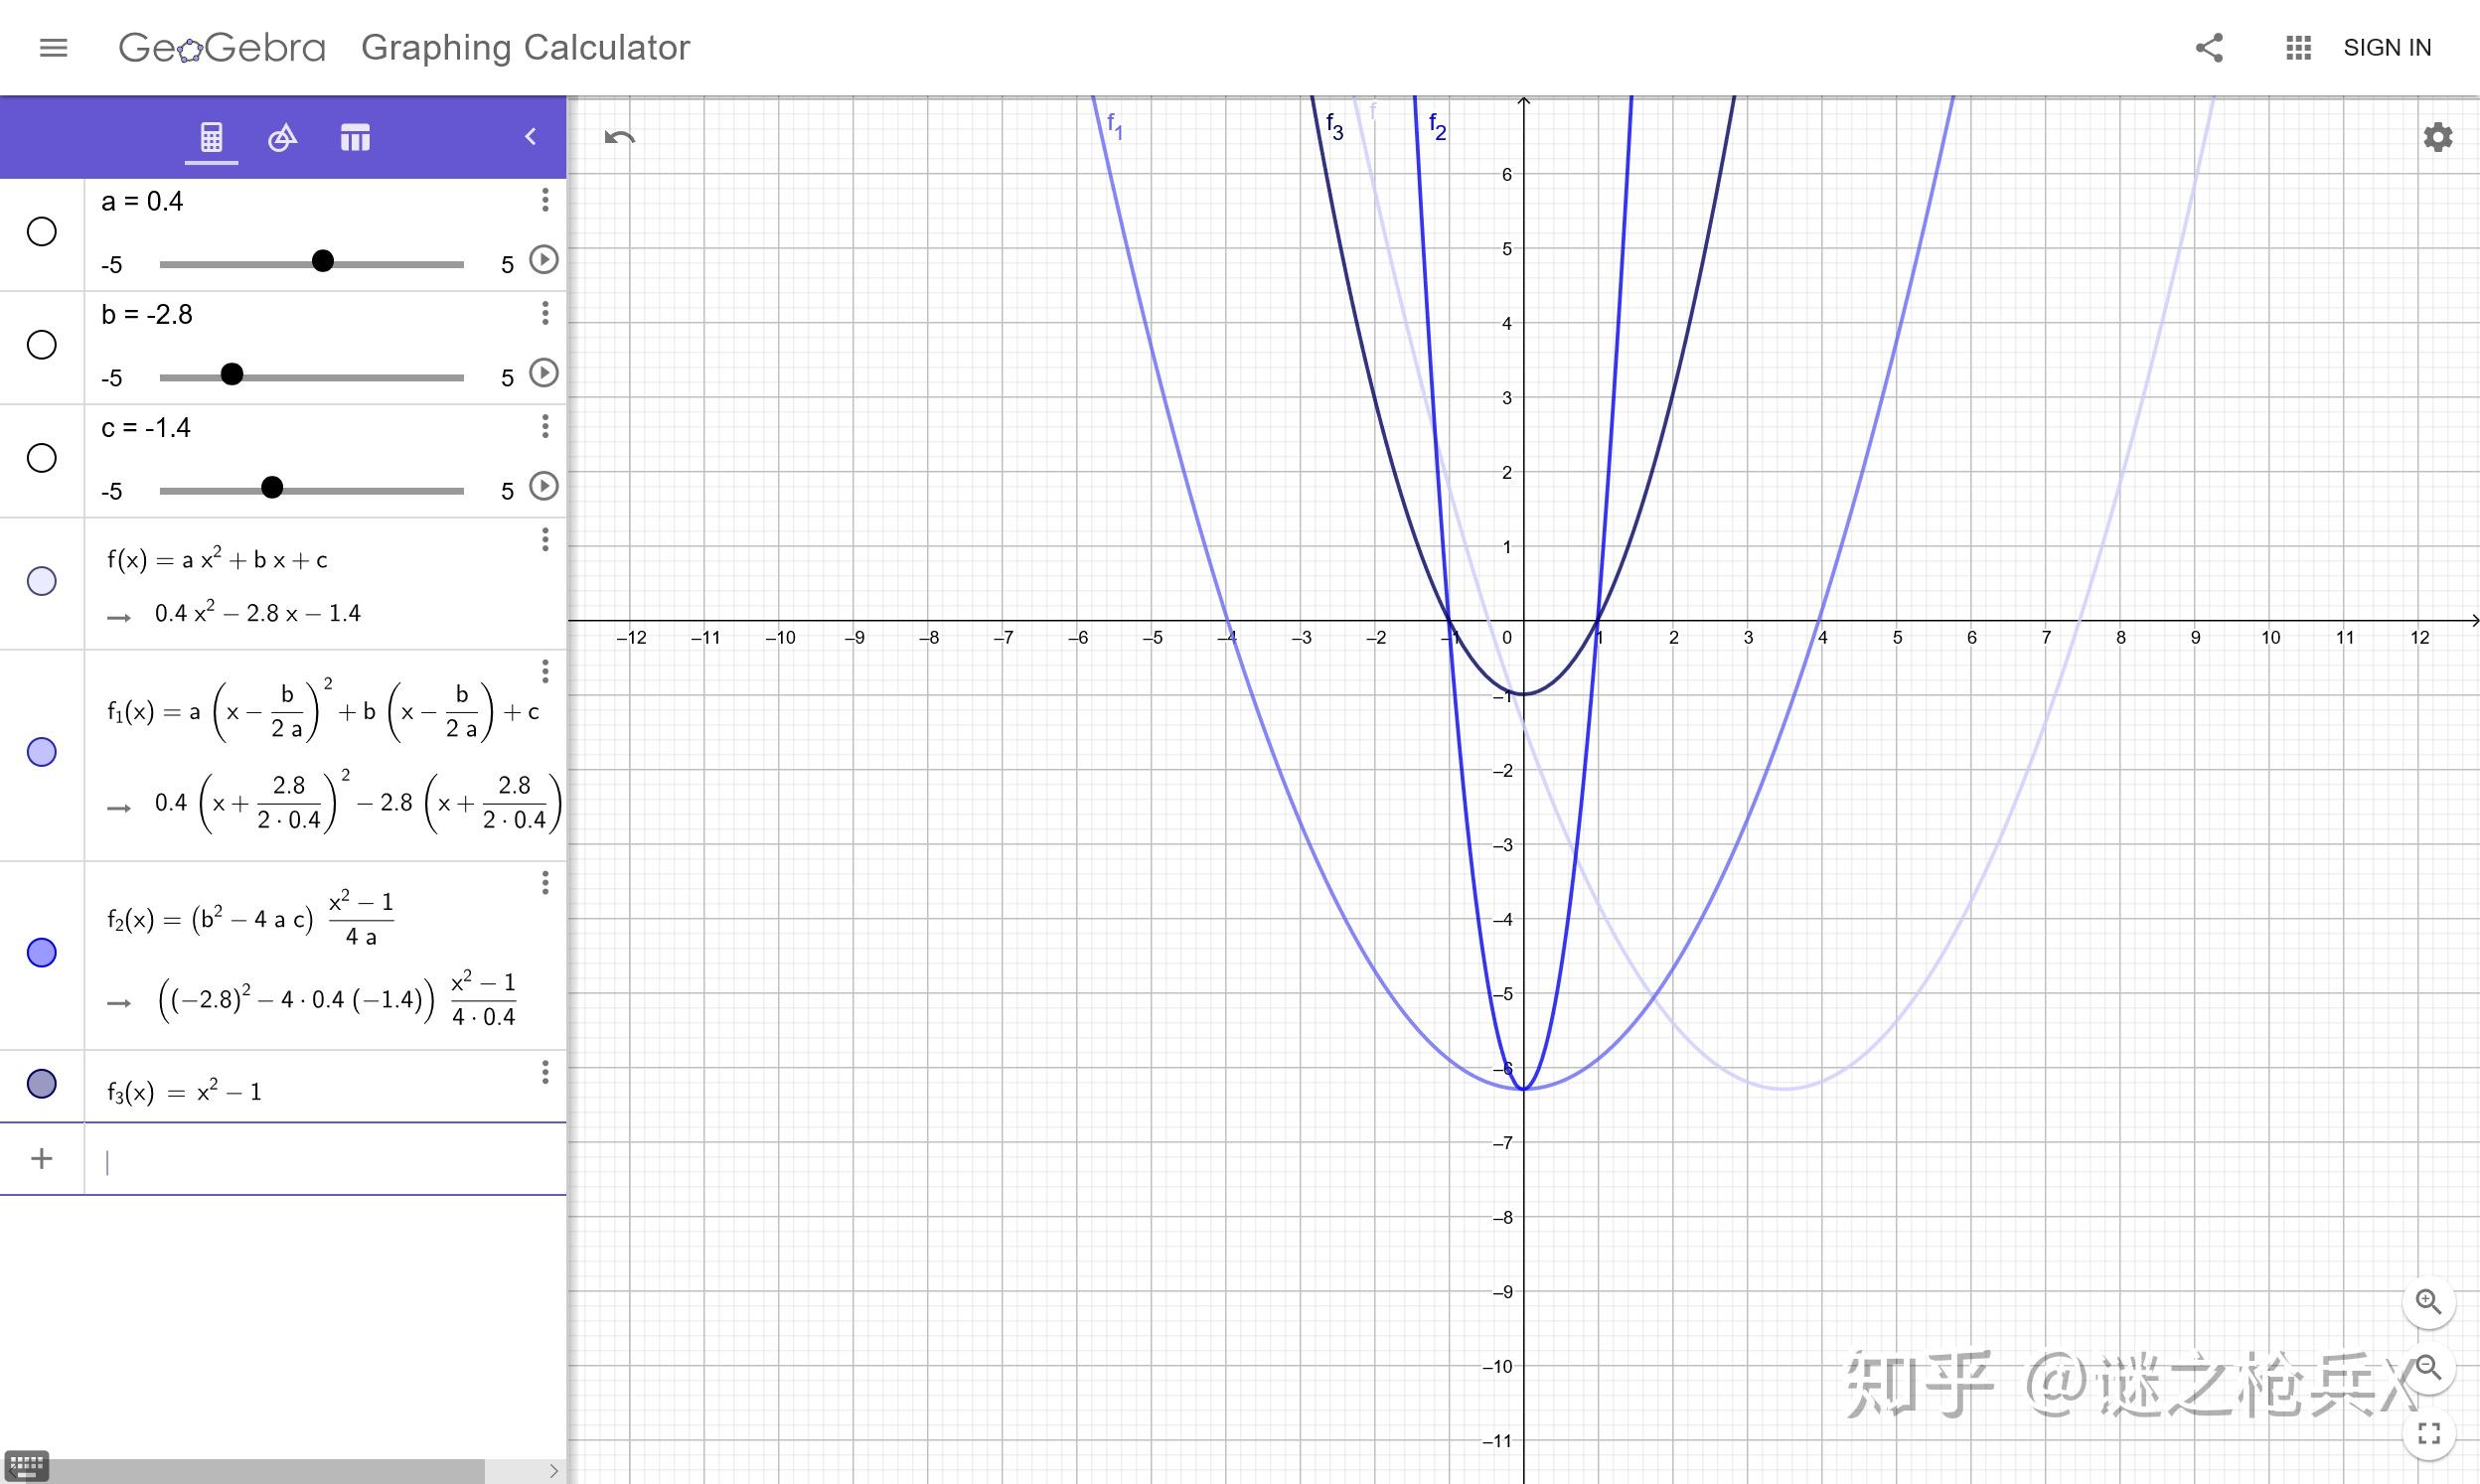The height and width of the screenshot is (1484, 2480).
Task: Open three-dot menu for f2(x)
Action: (x=545, y=883)
